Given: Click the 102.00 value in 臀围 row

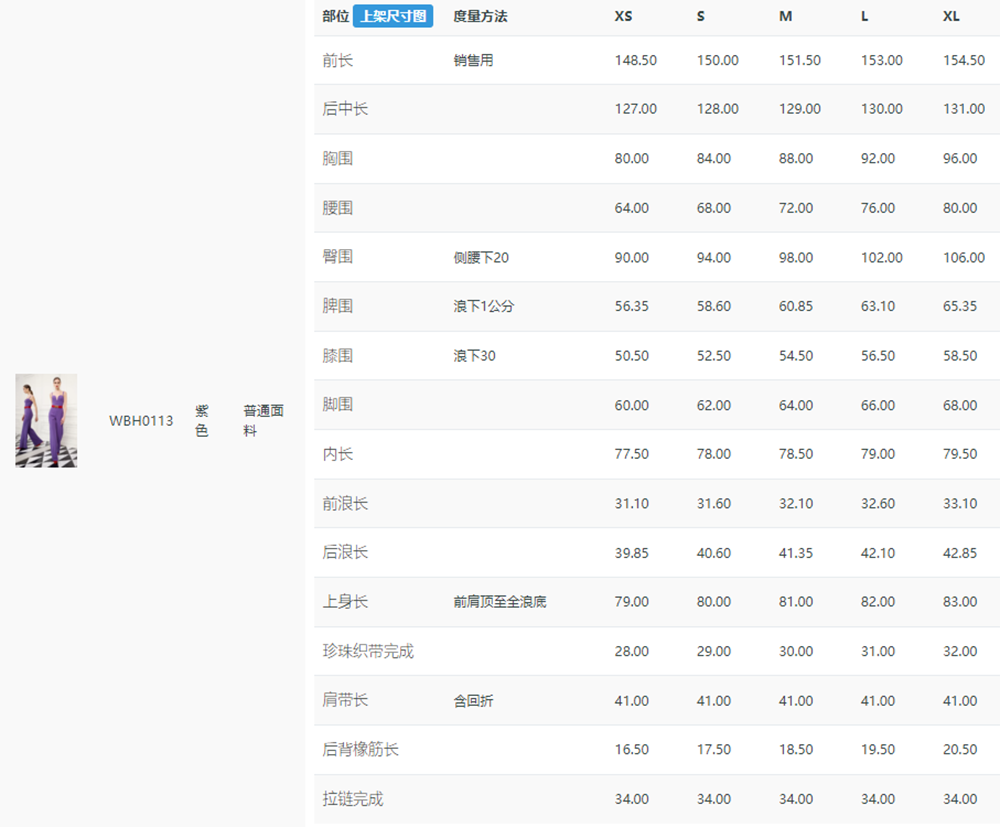Looking at the screenshot, I should pyautogui.click(x=882, y=258).
